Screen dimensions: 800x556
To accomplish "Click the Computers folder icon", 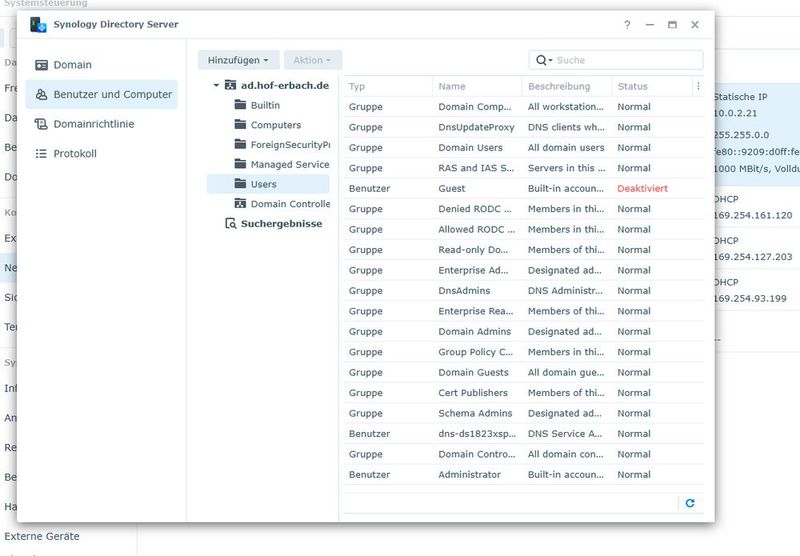I will click(240, 124).
